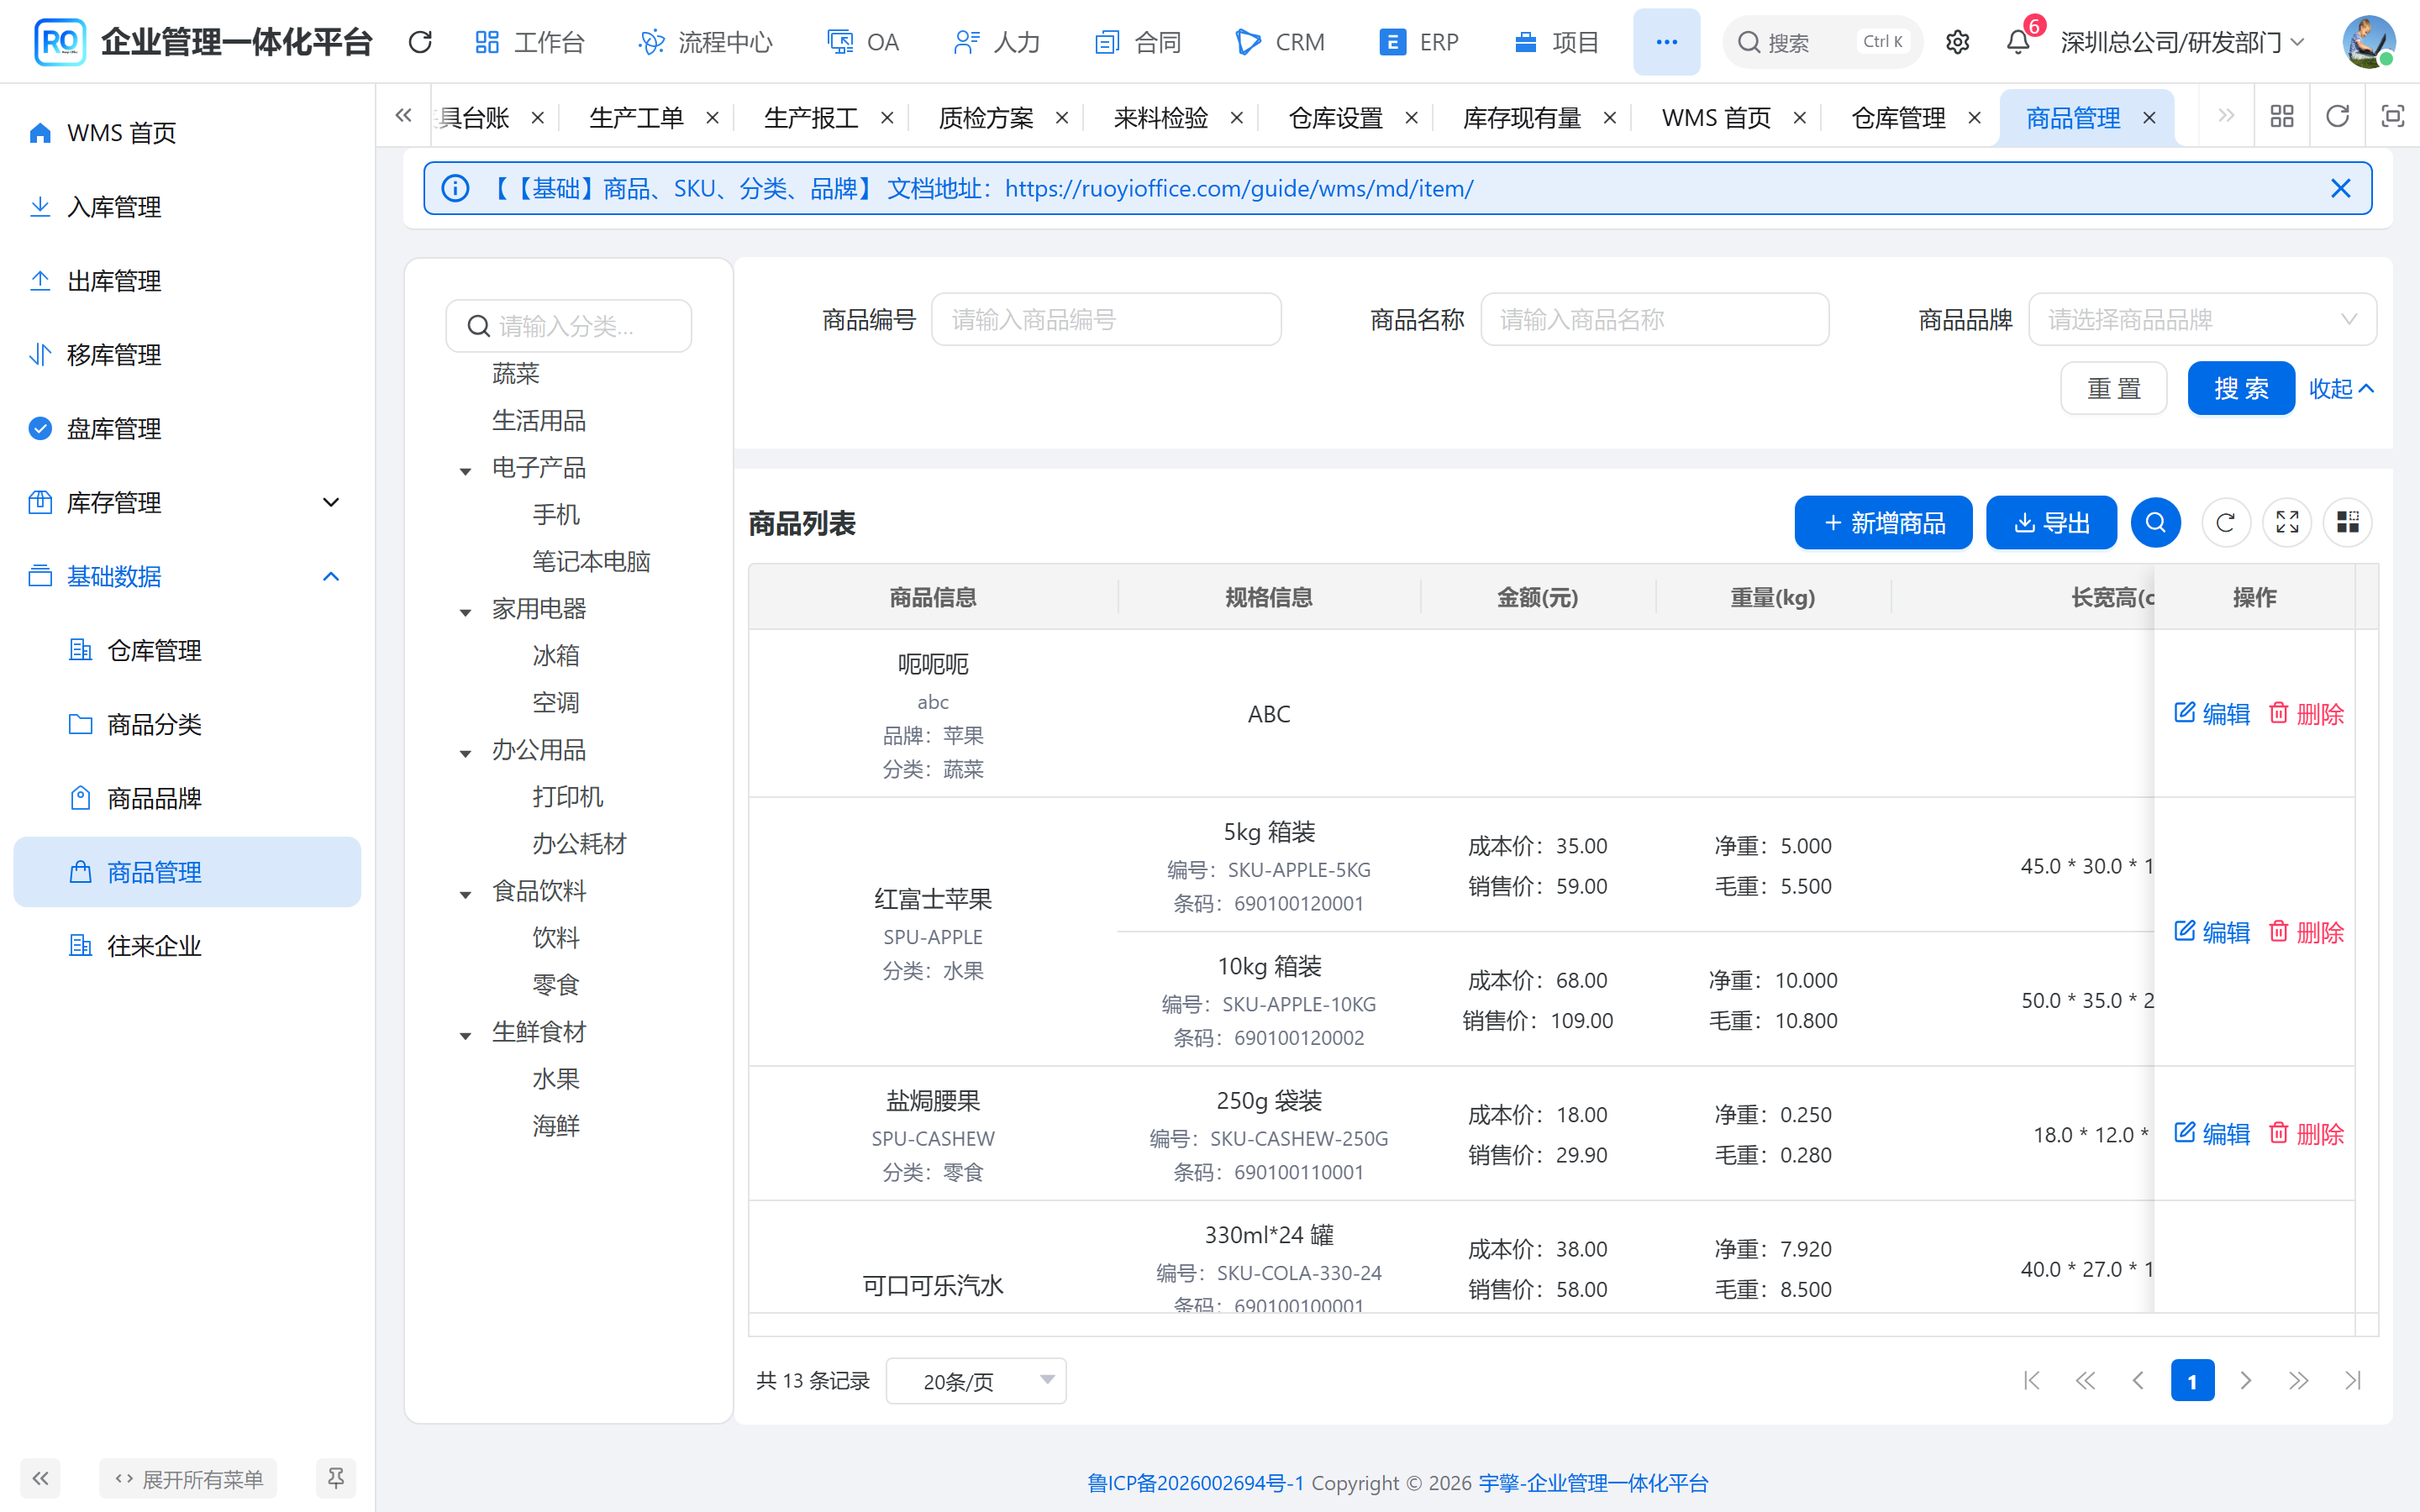Click 展开所有菜单 button
Screen dimensions: 2420x1512
188,1478
